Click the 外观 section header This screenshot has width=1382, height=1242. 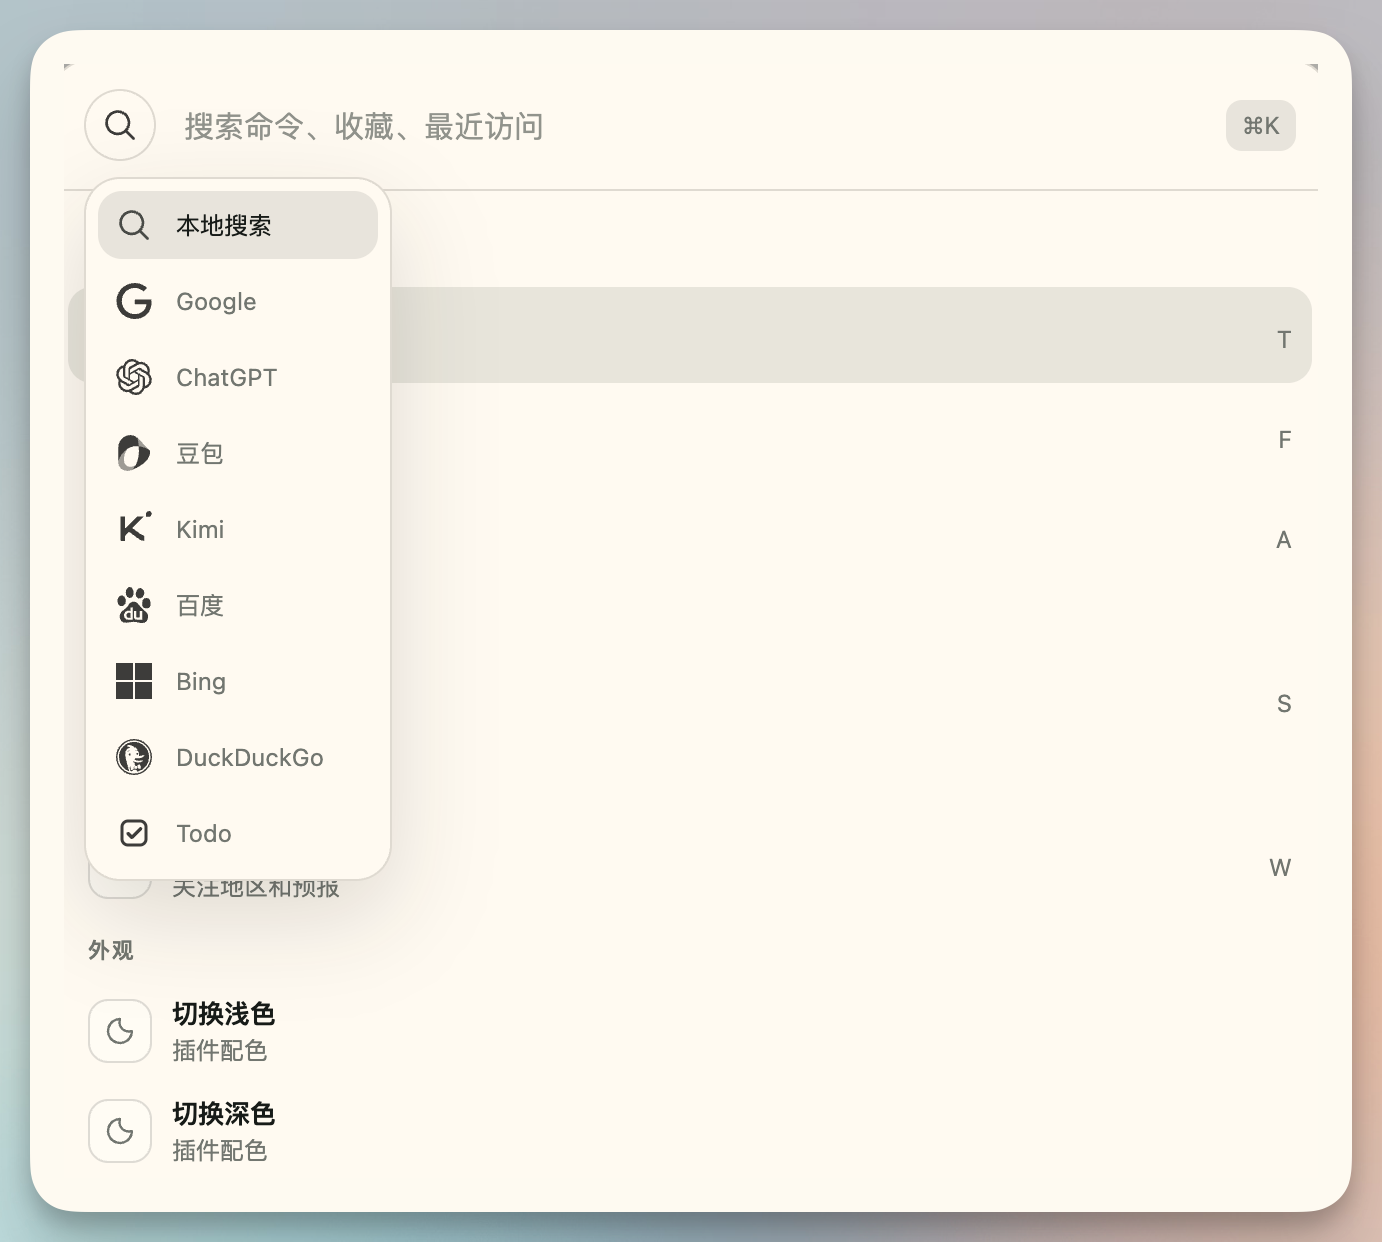111,950
